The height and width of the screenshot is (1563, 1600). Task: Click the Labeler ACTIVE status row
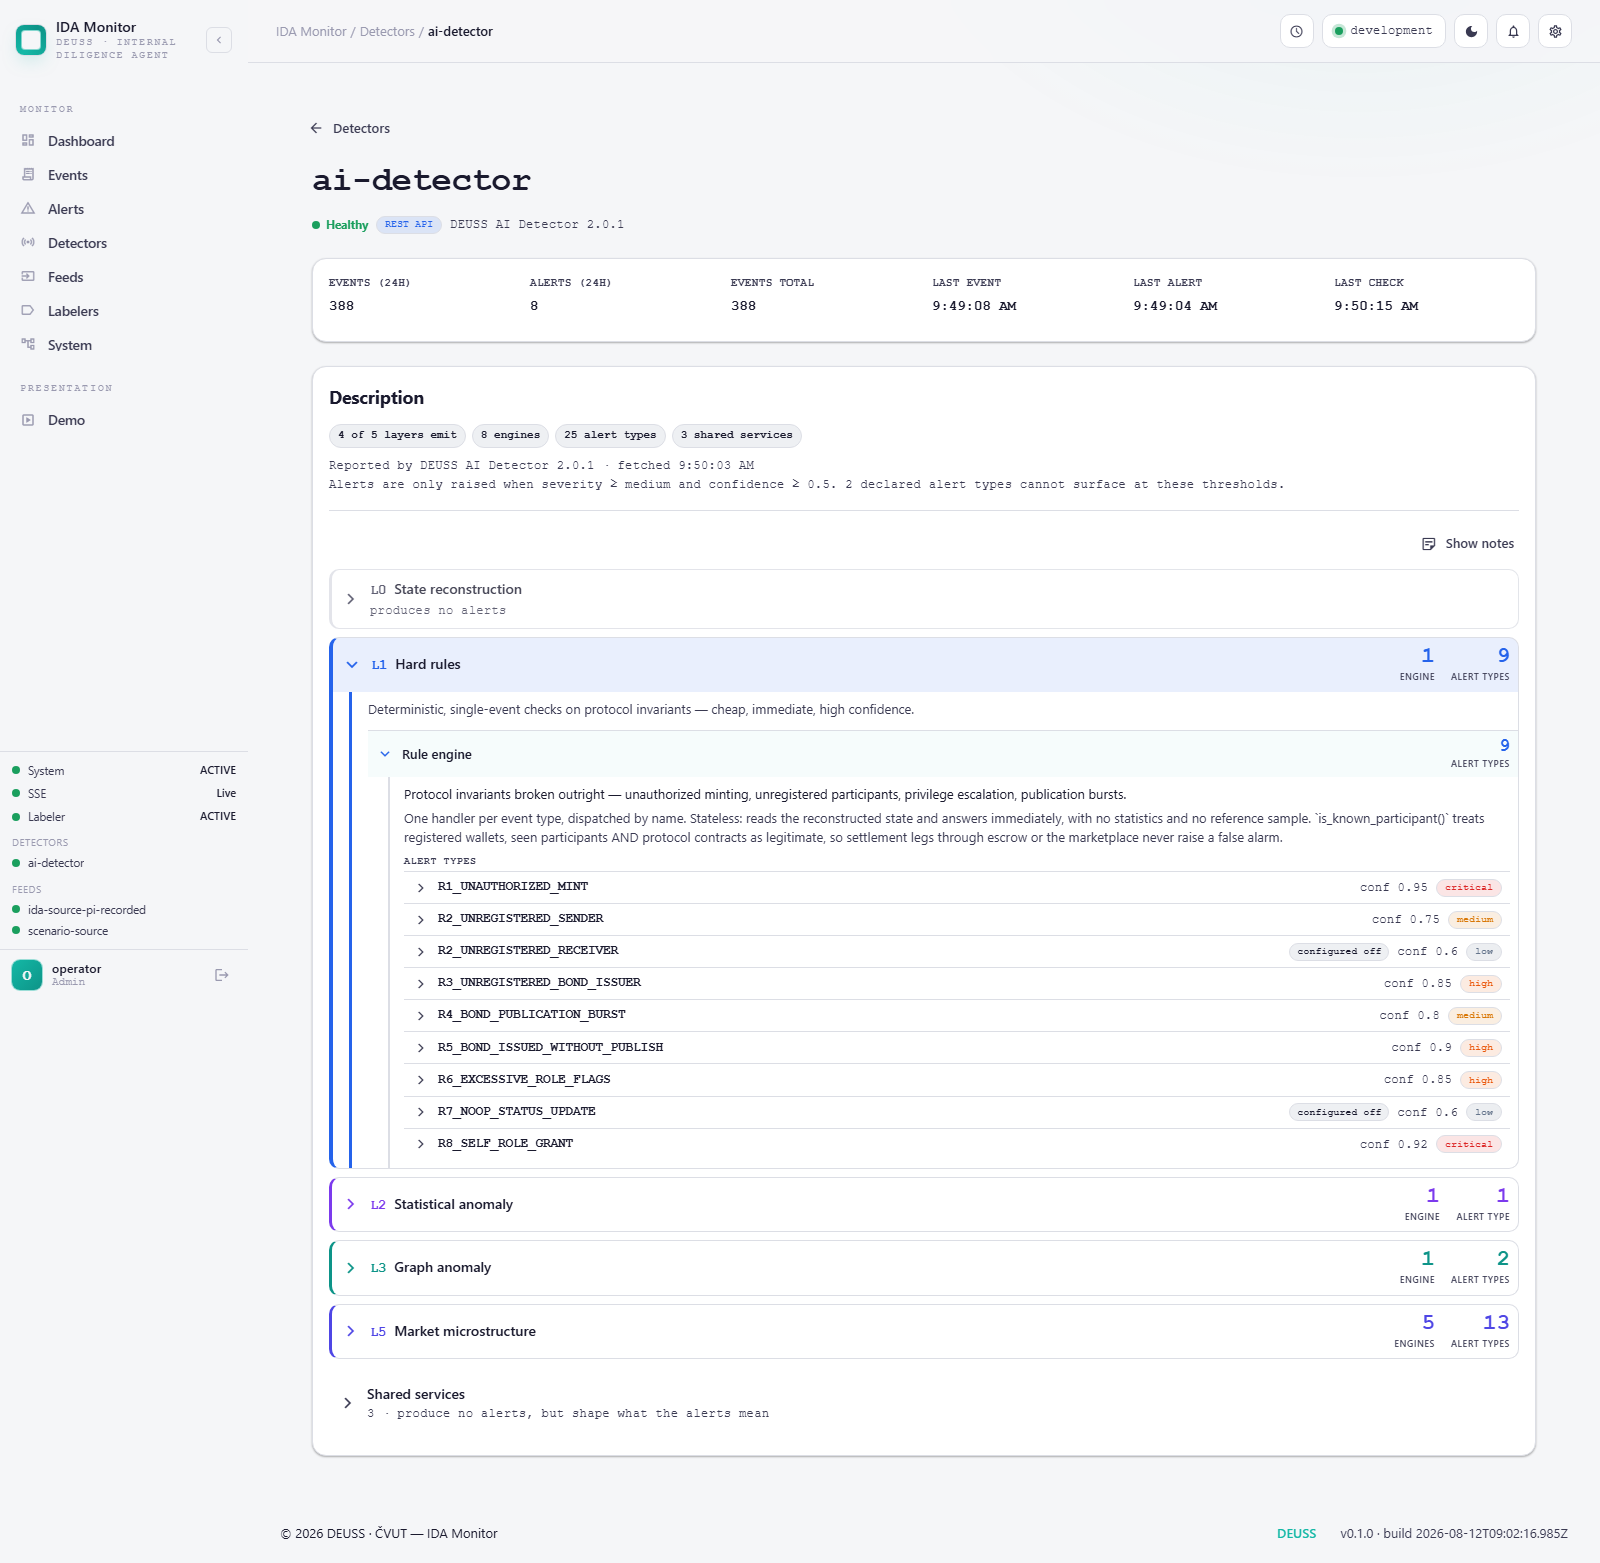[124, 817]
